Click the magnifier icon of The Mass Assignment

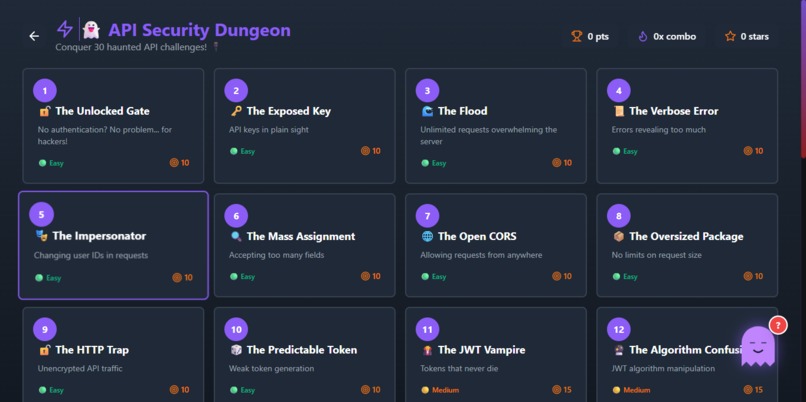tap(236, 236)
